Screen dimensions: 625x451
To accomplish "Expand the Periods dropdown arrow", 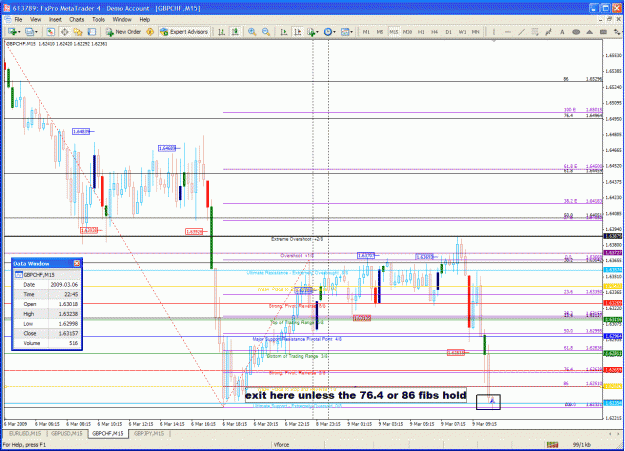I will (334, 32).
